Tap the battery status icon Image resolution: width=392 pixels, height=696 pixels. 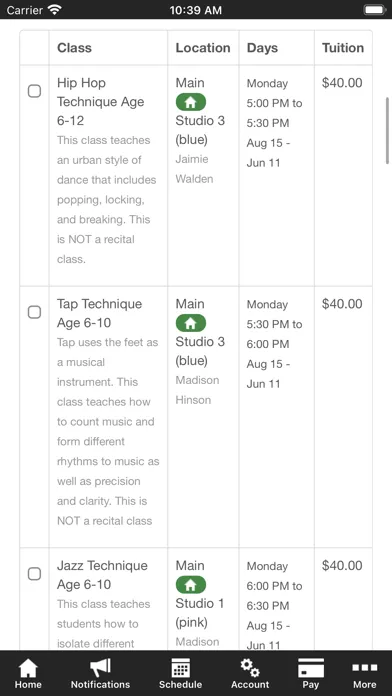click(x=375, y=10)
